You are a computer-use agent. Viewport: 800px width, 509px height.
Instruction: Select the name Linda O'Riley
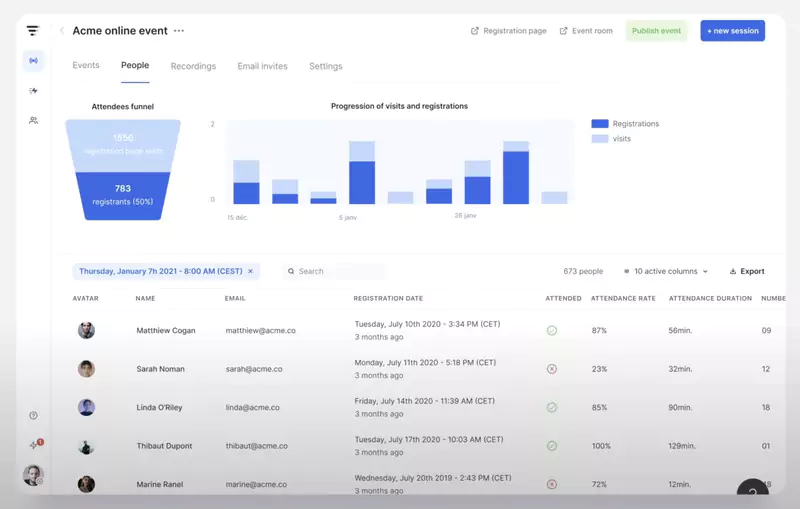point(159,408)
